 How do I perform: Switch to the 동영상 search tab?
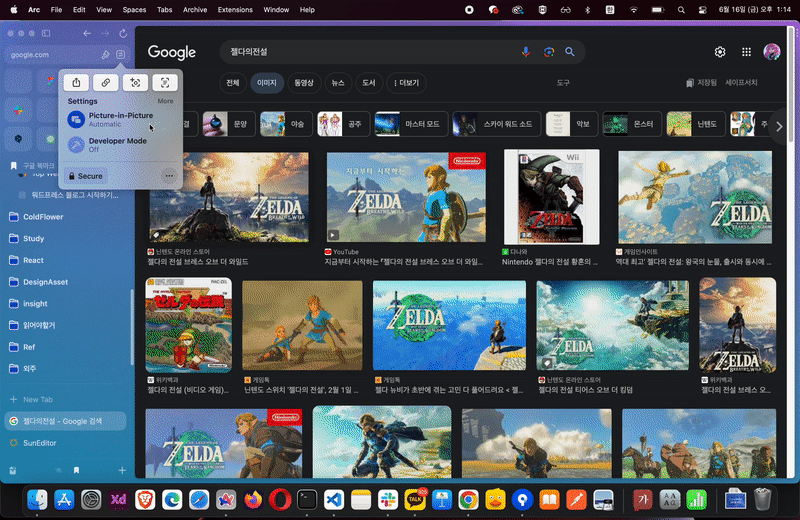(x=304, y=83)
